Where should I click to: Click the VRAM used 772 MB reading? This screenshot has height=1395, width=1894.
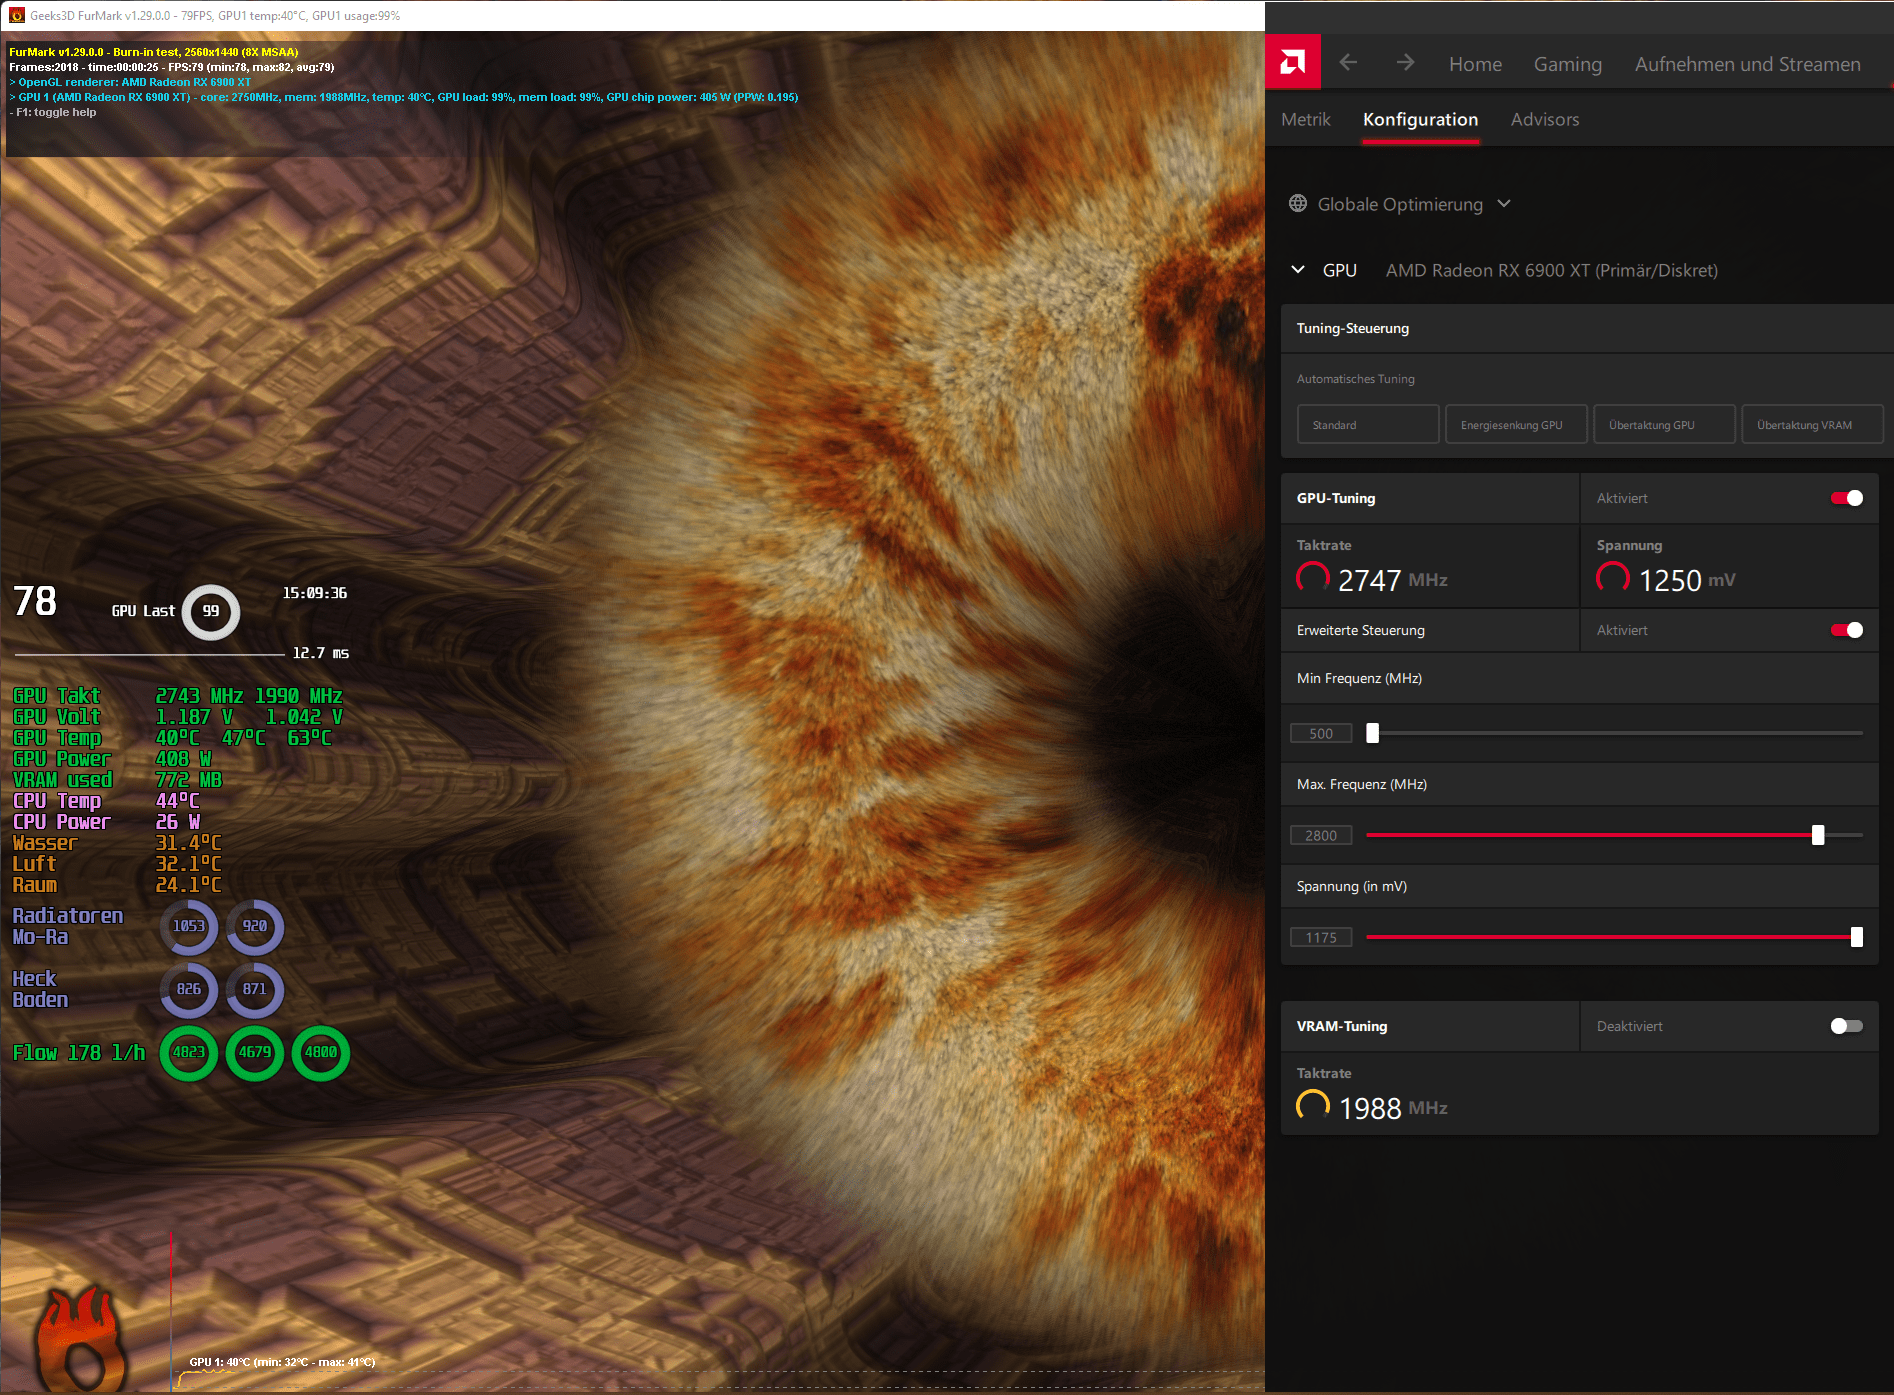point(188,780)
